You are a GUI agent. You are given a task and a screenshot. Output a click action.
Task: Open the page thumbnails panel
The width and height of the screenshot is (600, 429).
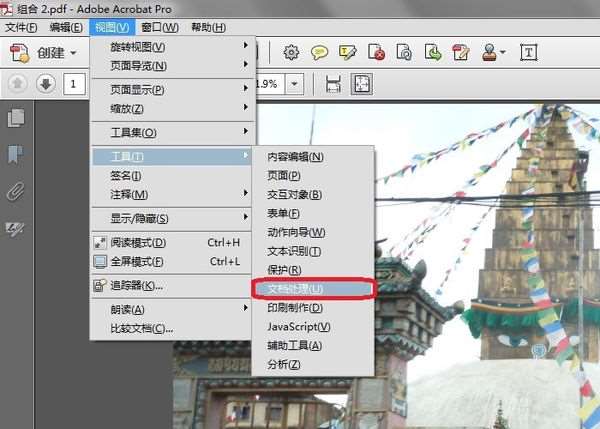[16, 118]
